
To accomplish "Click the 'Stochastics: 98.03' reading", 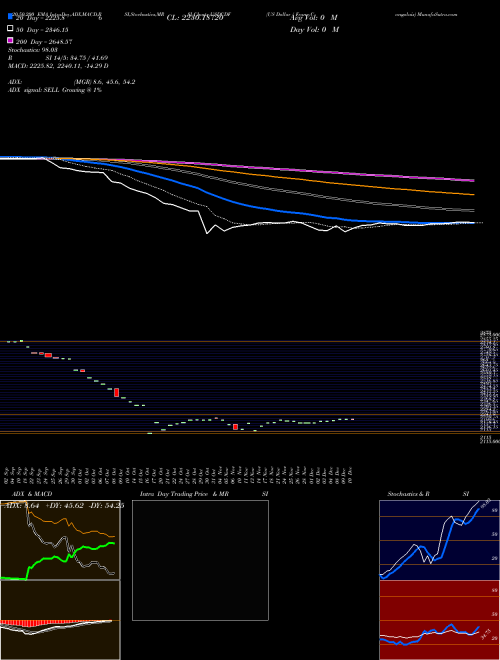I will point(33,50).
